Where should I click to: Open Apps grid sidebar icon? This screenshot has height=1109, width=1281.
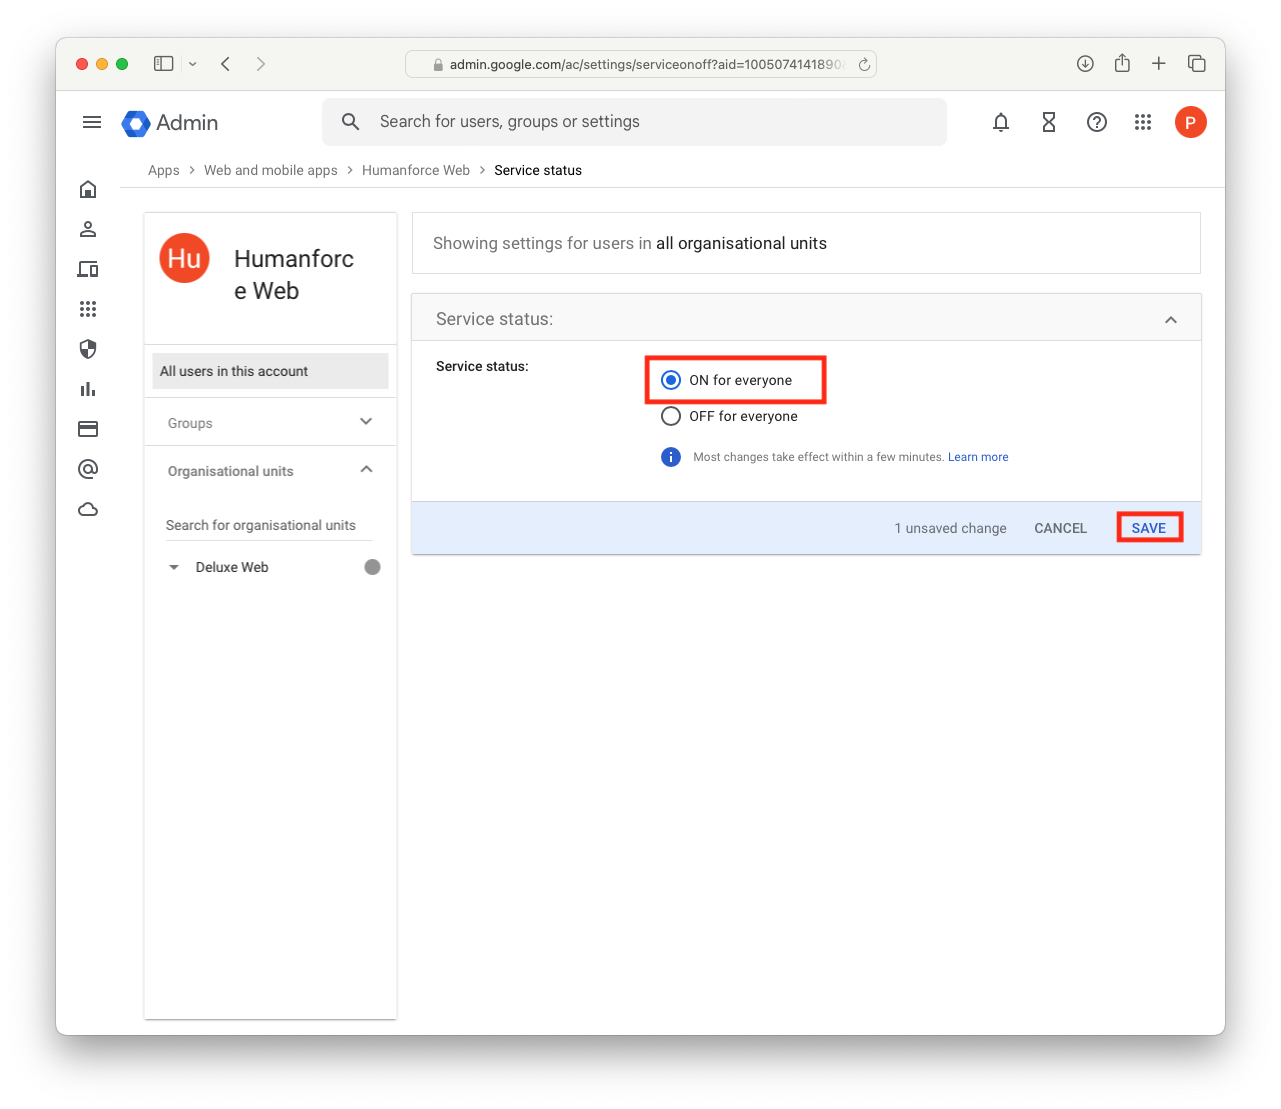coord(88,309)
